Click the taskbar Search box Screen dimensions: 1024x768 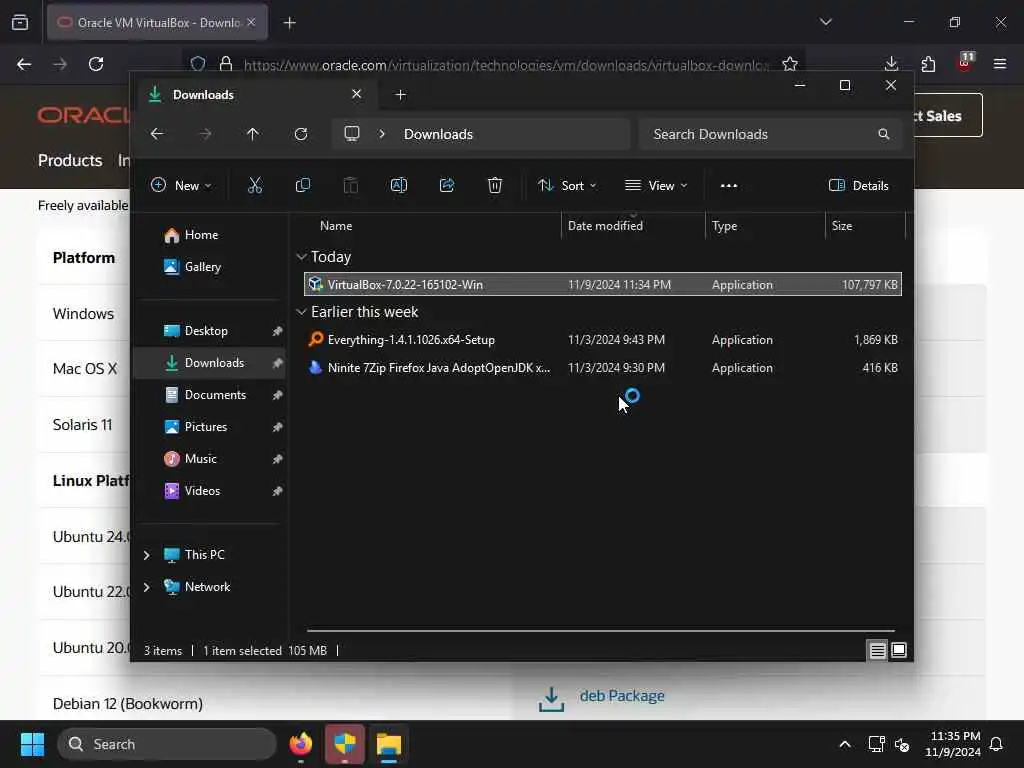(x=167, y=744)
